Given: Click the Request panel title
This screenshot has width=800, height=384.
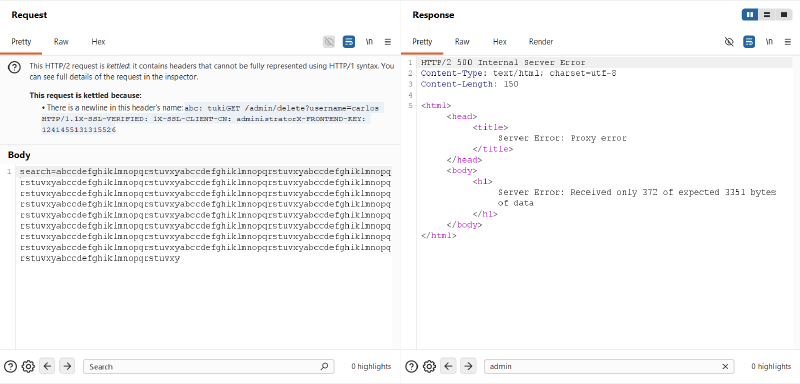Looking at the screenshot, I should pyautogui.click(x=29, y=15).
